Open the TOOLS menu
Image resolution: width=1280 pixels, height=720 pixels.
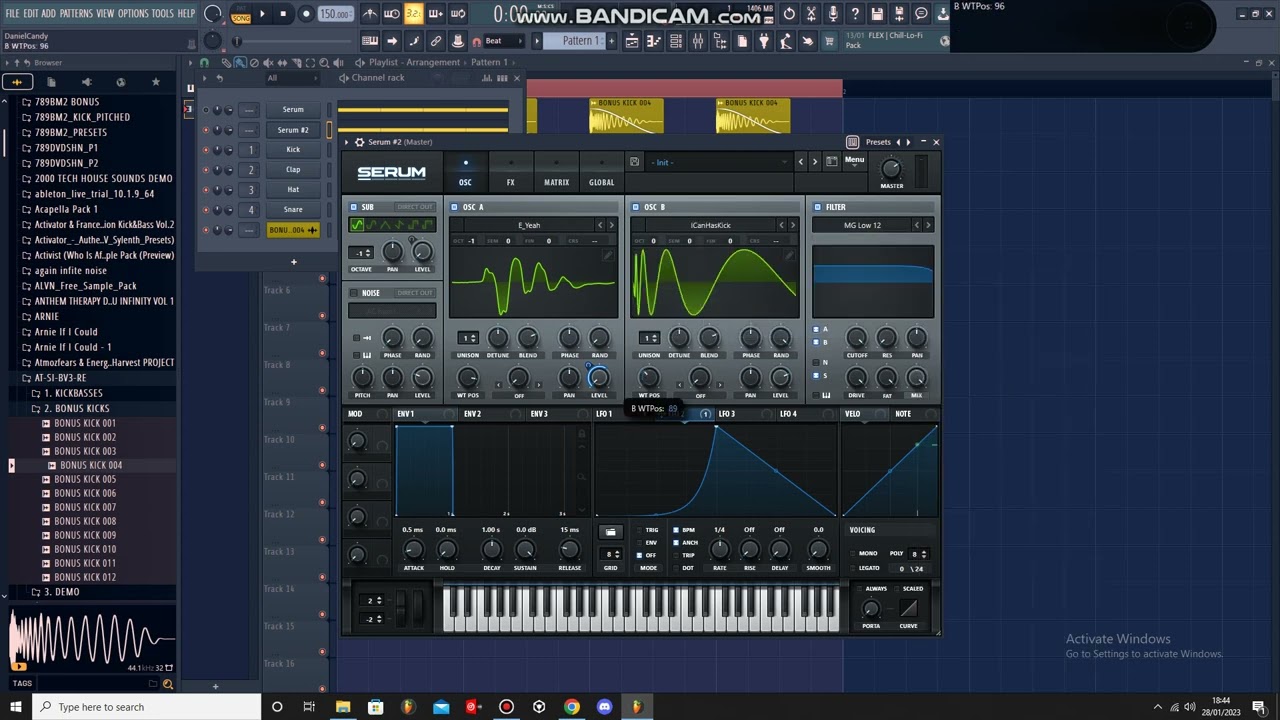tap(163, 14)
